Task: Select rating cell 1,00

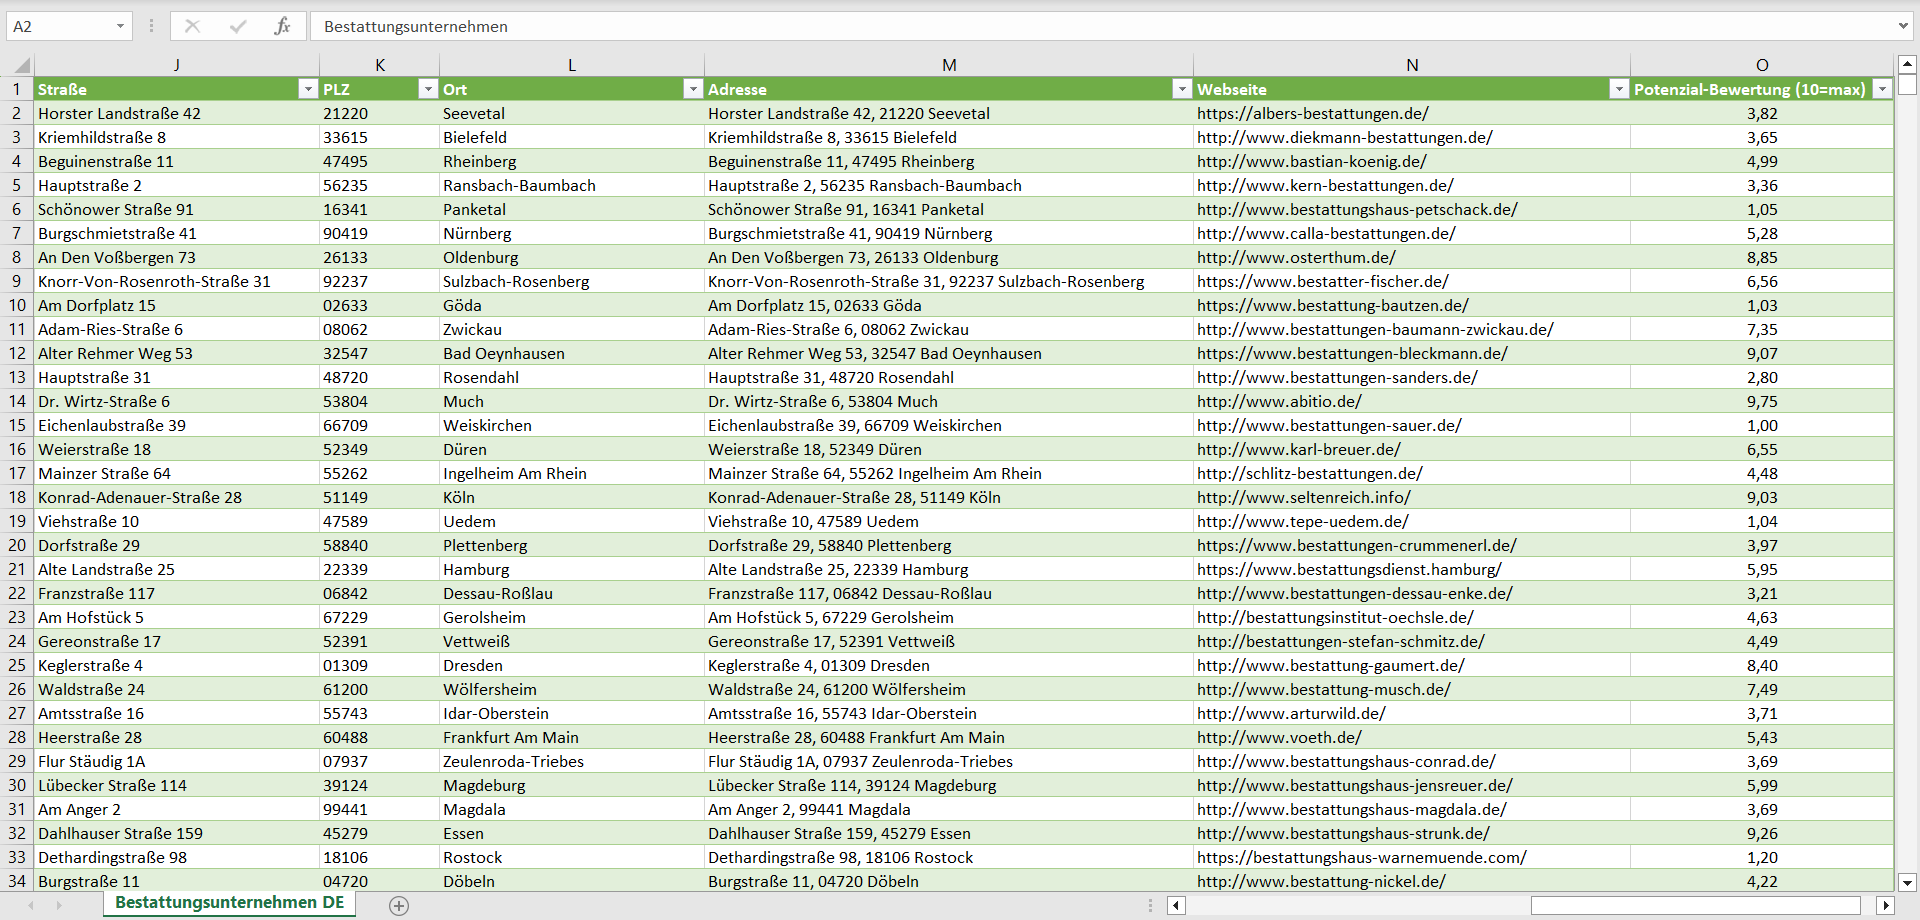Action: pyautogui.click(x=1762, y=425)
